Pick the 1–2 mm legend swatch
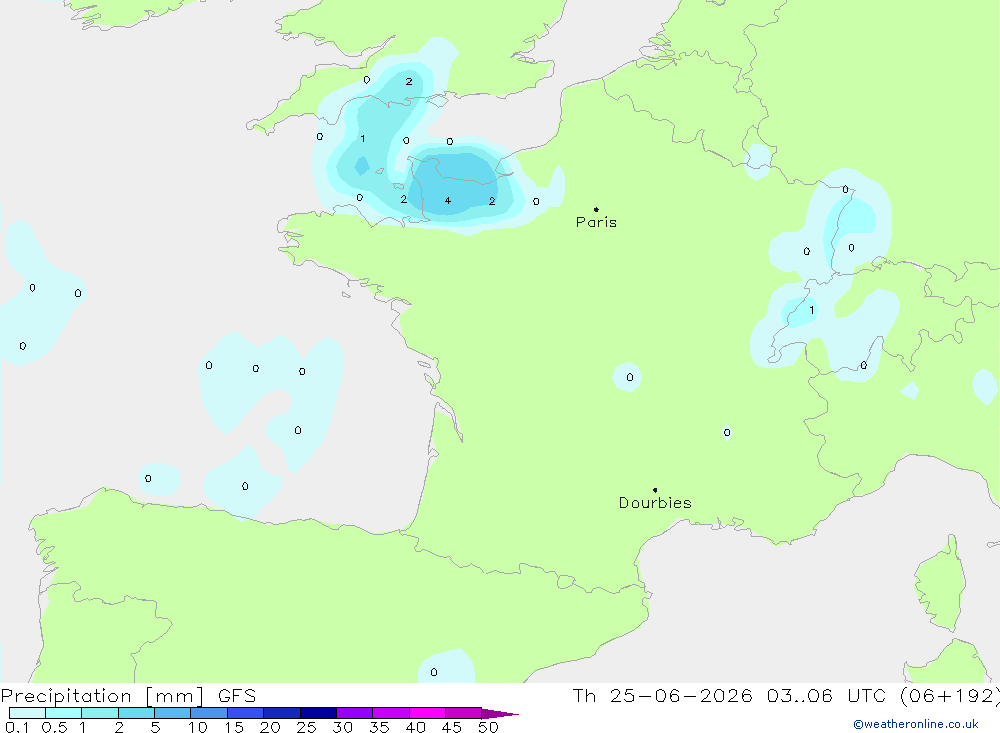Screen dimensions: 1000x733 [x=100, y=713]
